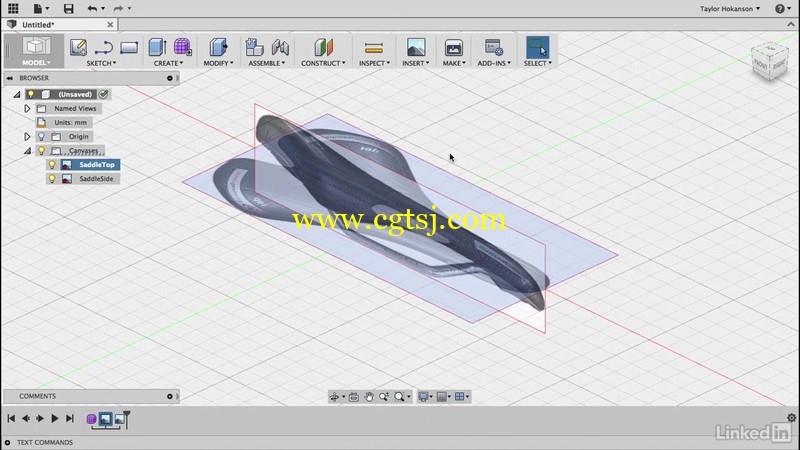Select the Look At tool

pos(353,396)
